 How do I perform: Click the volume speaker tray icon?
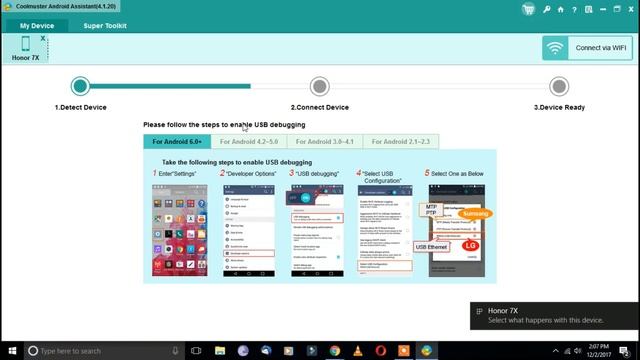tap(578, 351)
